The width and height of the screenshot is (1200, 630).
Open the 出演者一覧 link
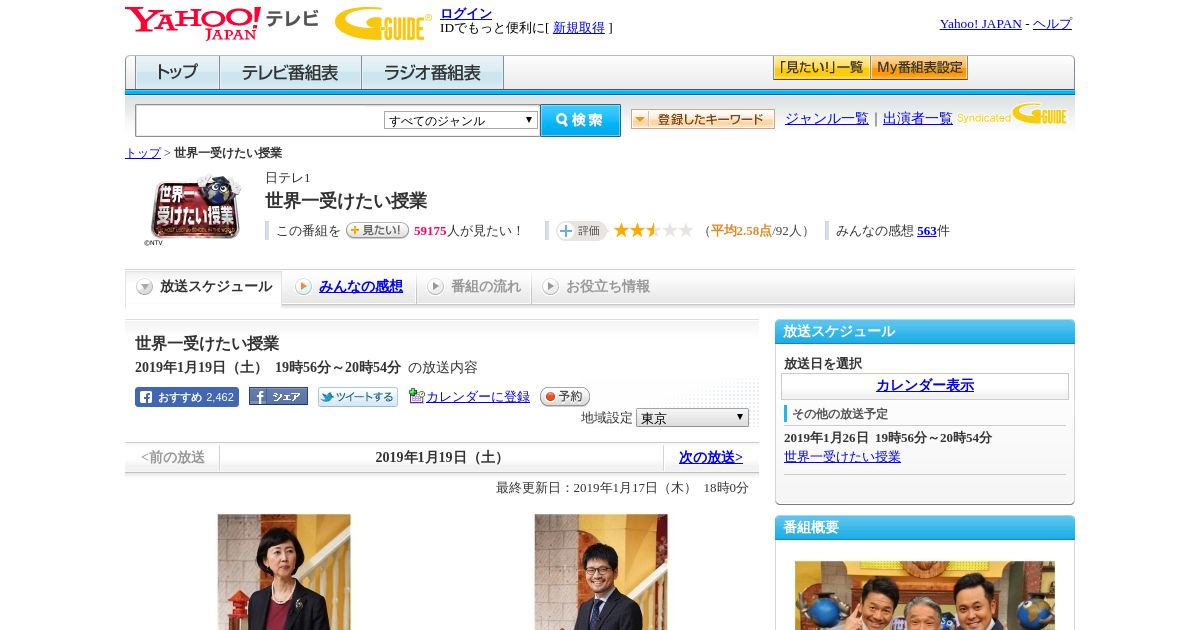pos(917,119)
